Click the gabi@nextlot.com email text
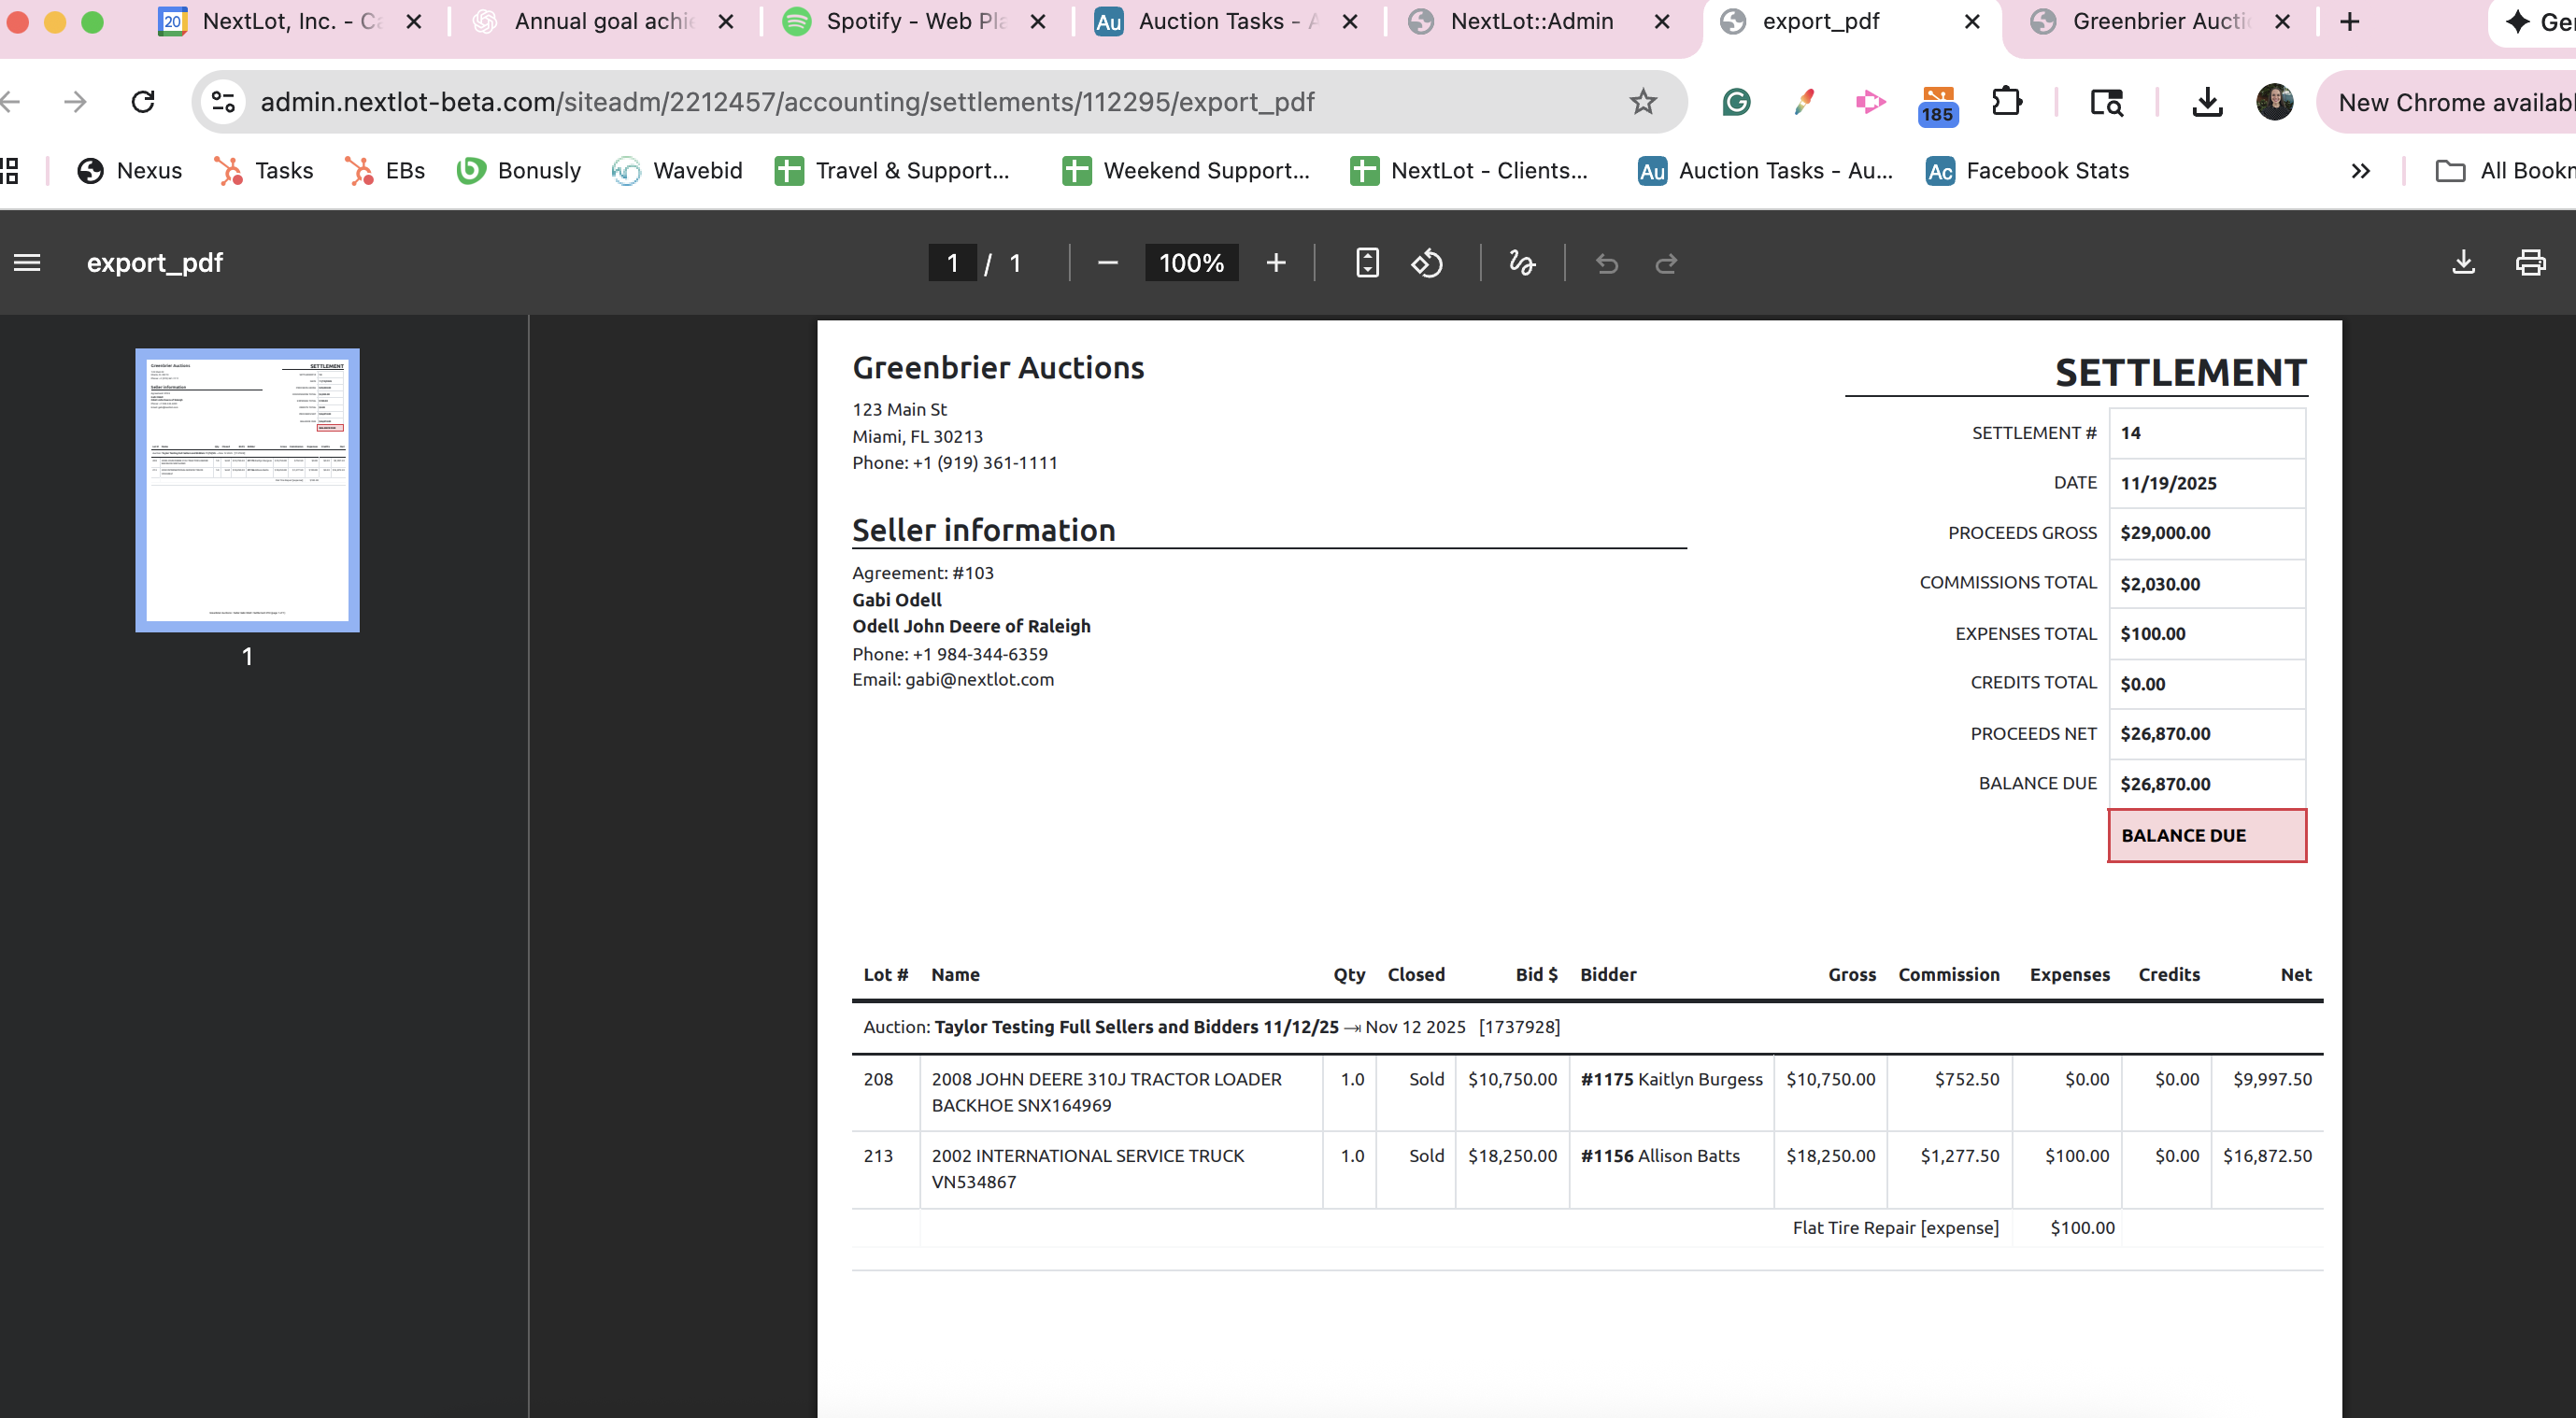 pyautogui.click(x=979, y=680)
